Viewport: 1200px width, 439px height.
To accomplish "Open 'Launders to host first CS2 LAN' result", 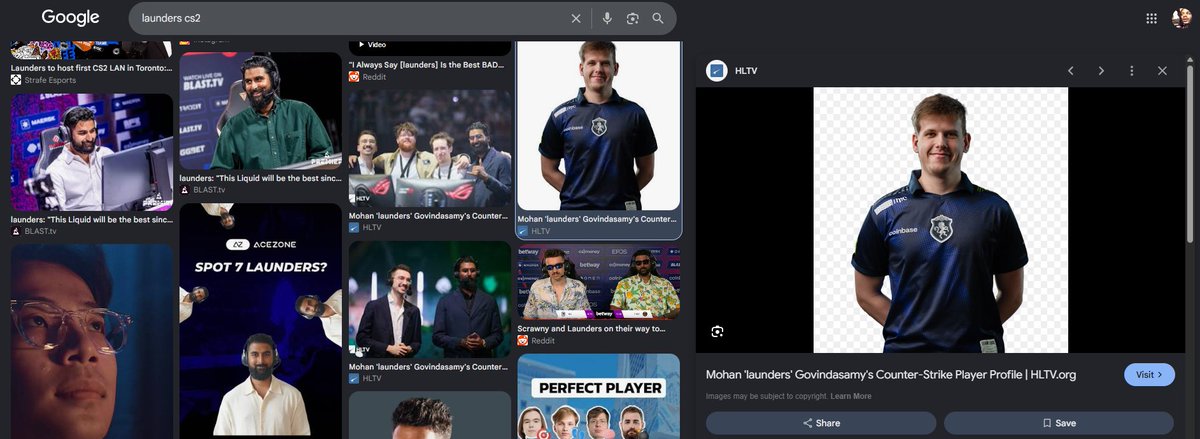I will pyautogui.click(x=91, y=68).
